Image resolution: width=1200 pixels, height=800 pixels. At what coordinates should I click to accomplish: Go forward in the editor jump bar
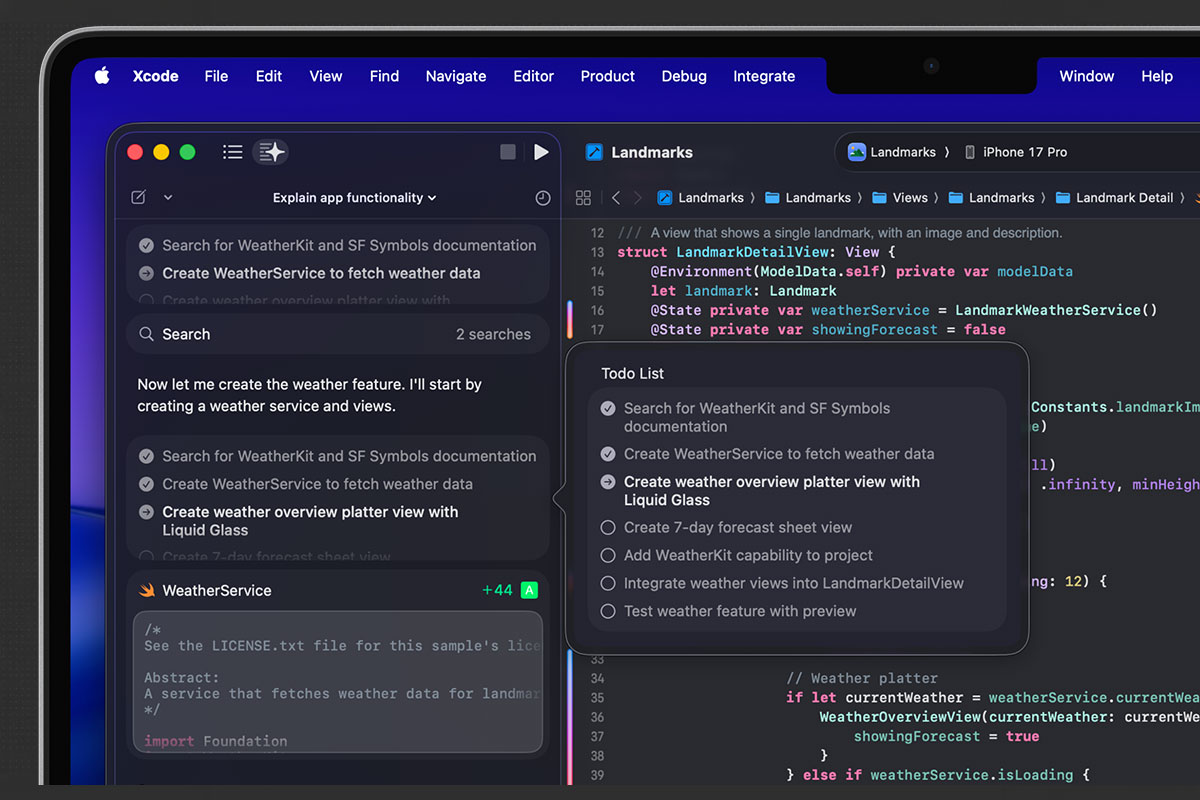639,198
